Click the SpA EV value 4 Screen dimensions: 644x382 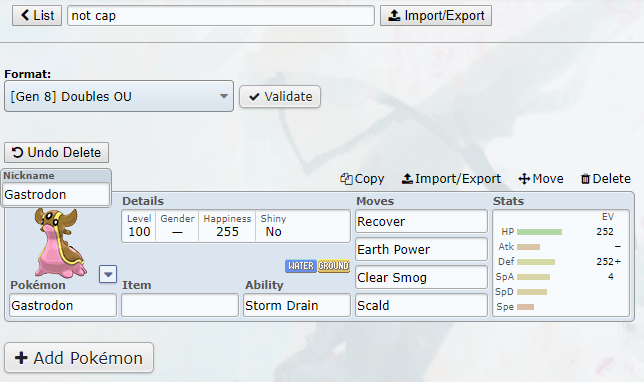611,276
